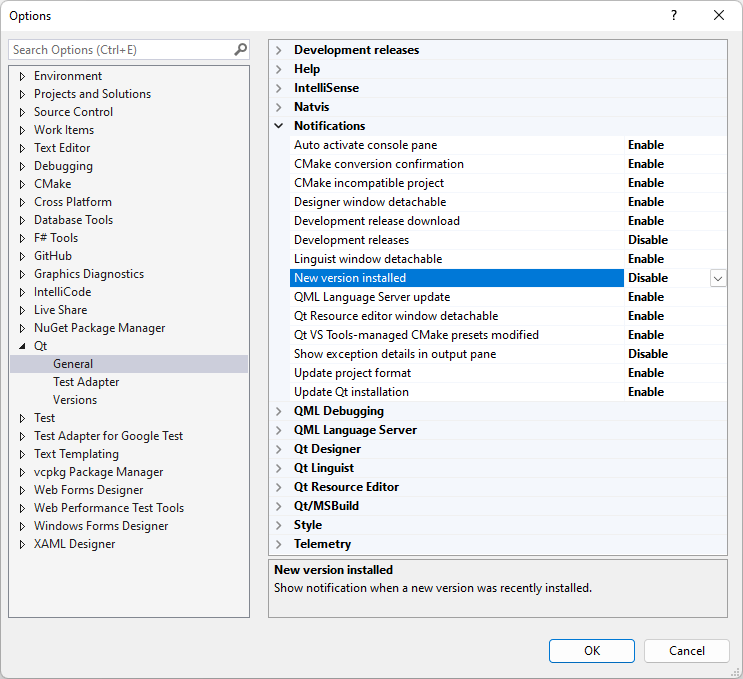Expand the Qt Resource Editor category

point(279,487)
